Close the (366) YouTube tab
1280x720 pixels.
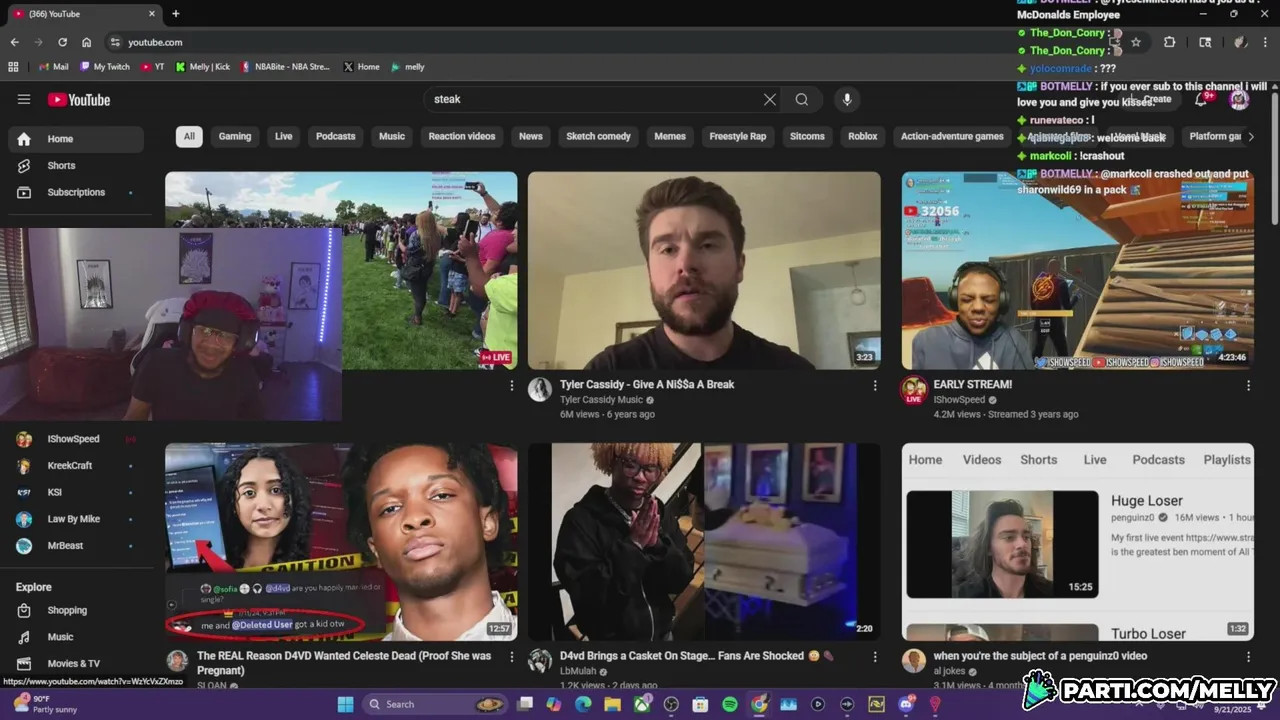[x=152, y=14]
